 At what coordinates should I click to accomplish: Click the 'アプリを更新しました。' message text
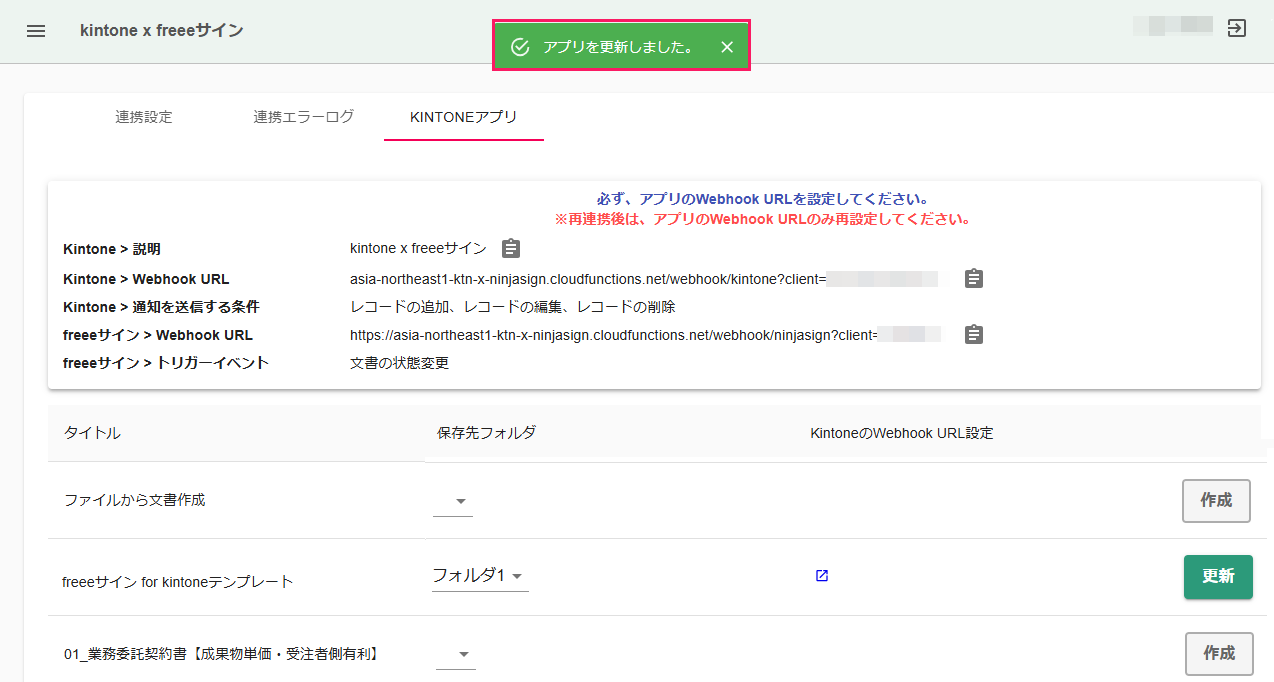[619, 47]
